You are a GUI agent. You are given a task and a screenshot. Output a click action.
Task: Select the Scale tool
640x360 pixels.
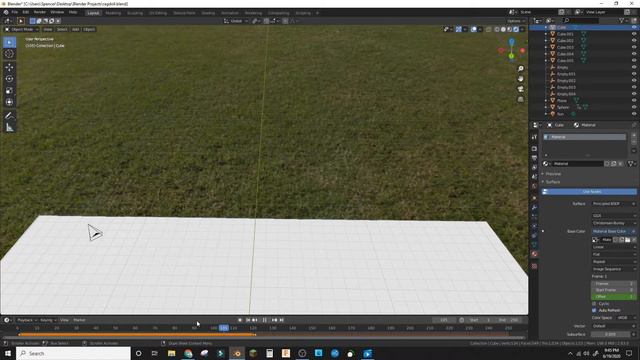tap(9, 91)
